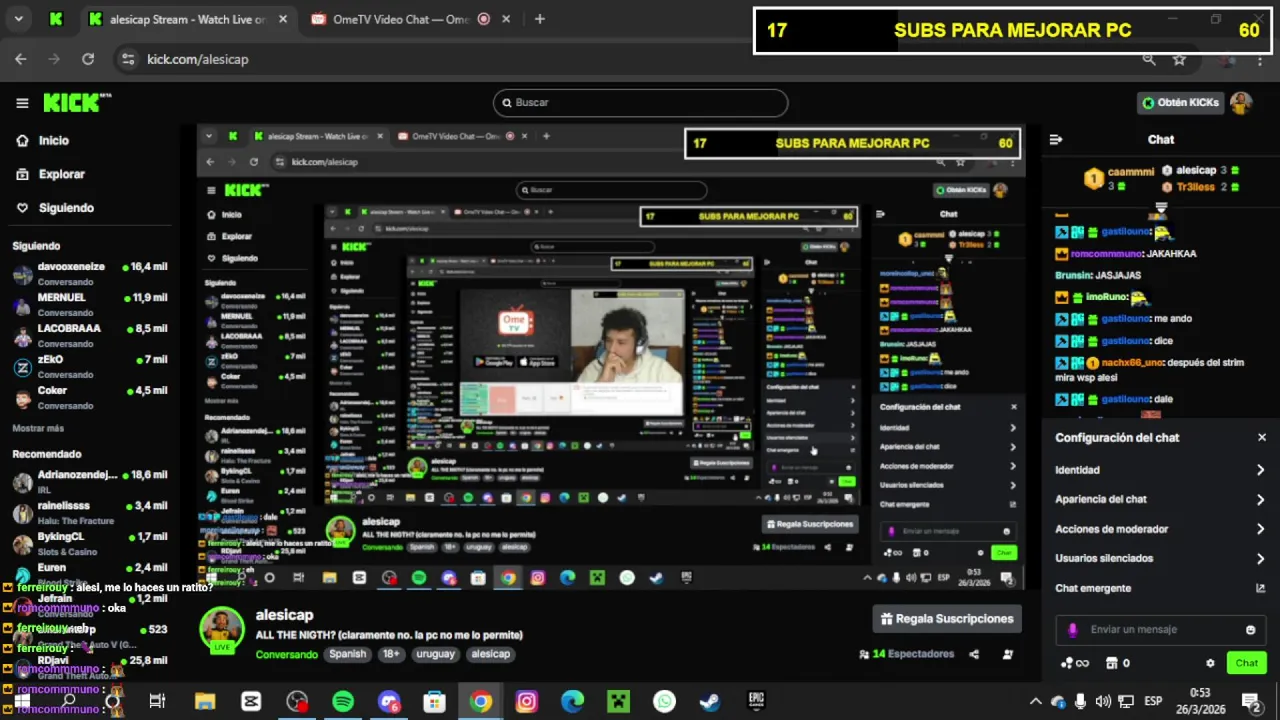This screenshot has height=720, width=1280.
Task: Open the Identidad settings entry
Action: coord(1160,470)
